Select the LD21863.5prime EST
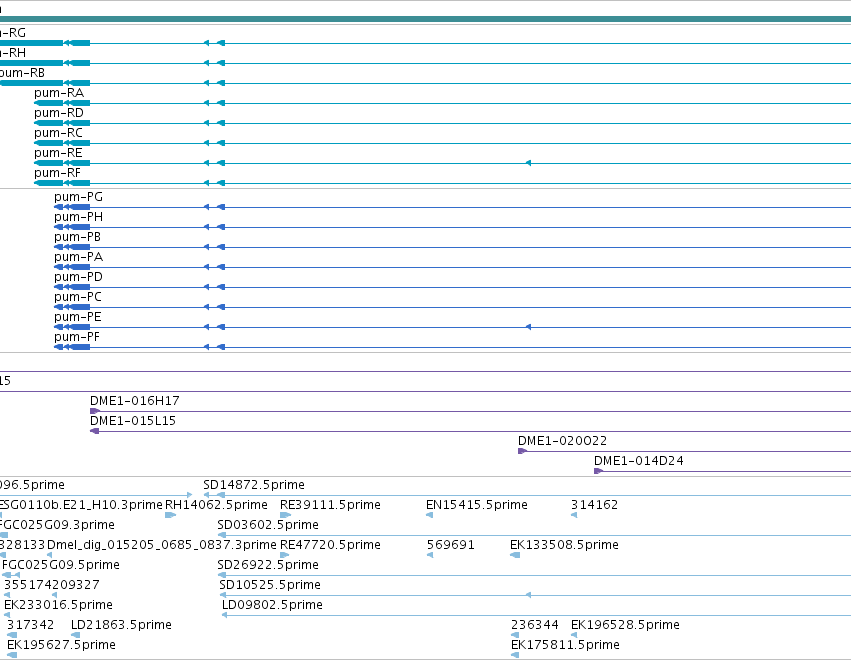The width and height of the screenshot is (851, 660). pos(121,626)
